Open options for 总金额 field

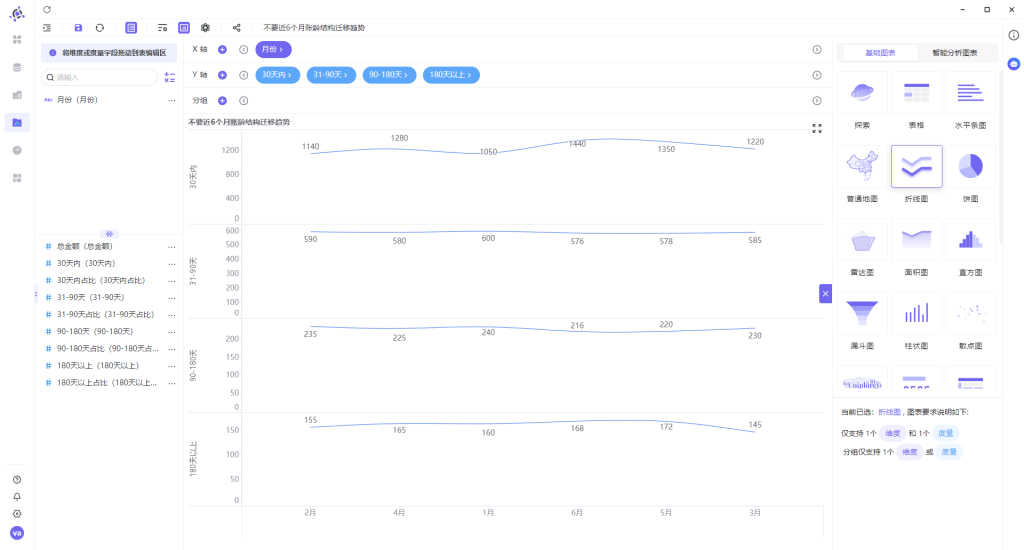[x=172, y=247]
